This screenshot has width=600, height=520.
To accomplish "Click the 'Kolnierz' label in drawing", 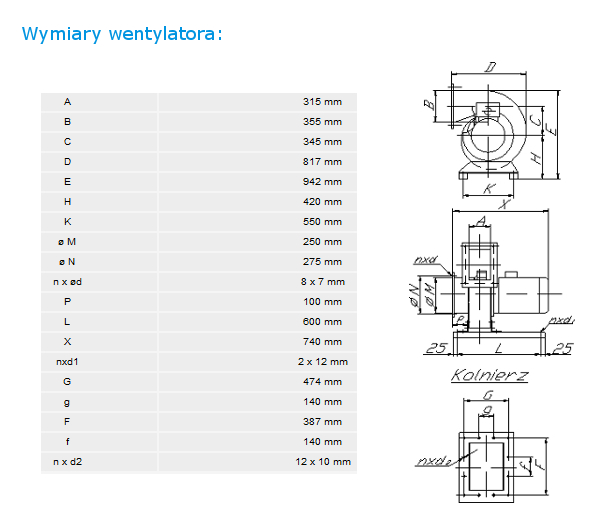I will (490, 375).
